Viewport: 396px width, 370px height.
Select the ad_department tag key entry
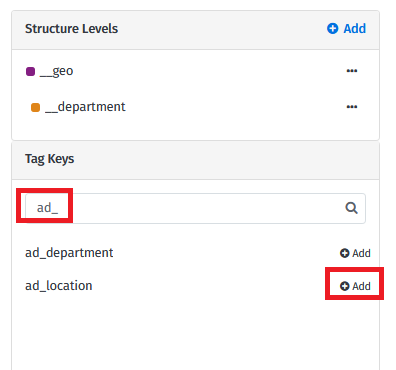point(69,253)
